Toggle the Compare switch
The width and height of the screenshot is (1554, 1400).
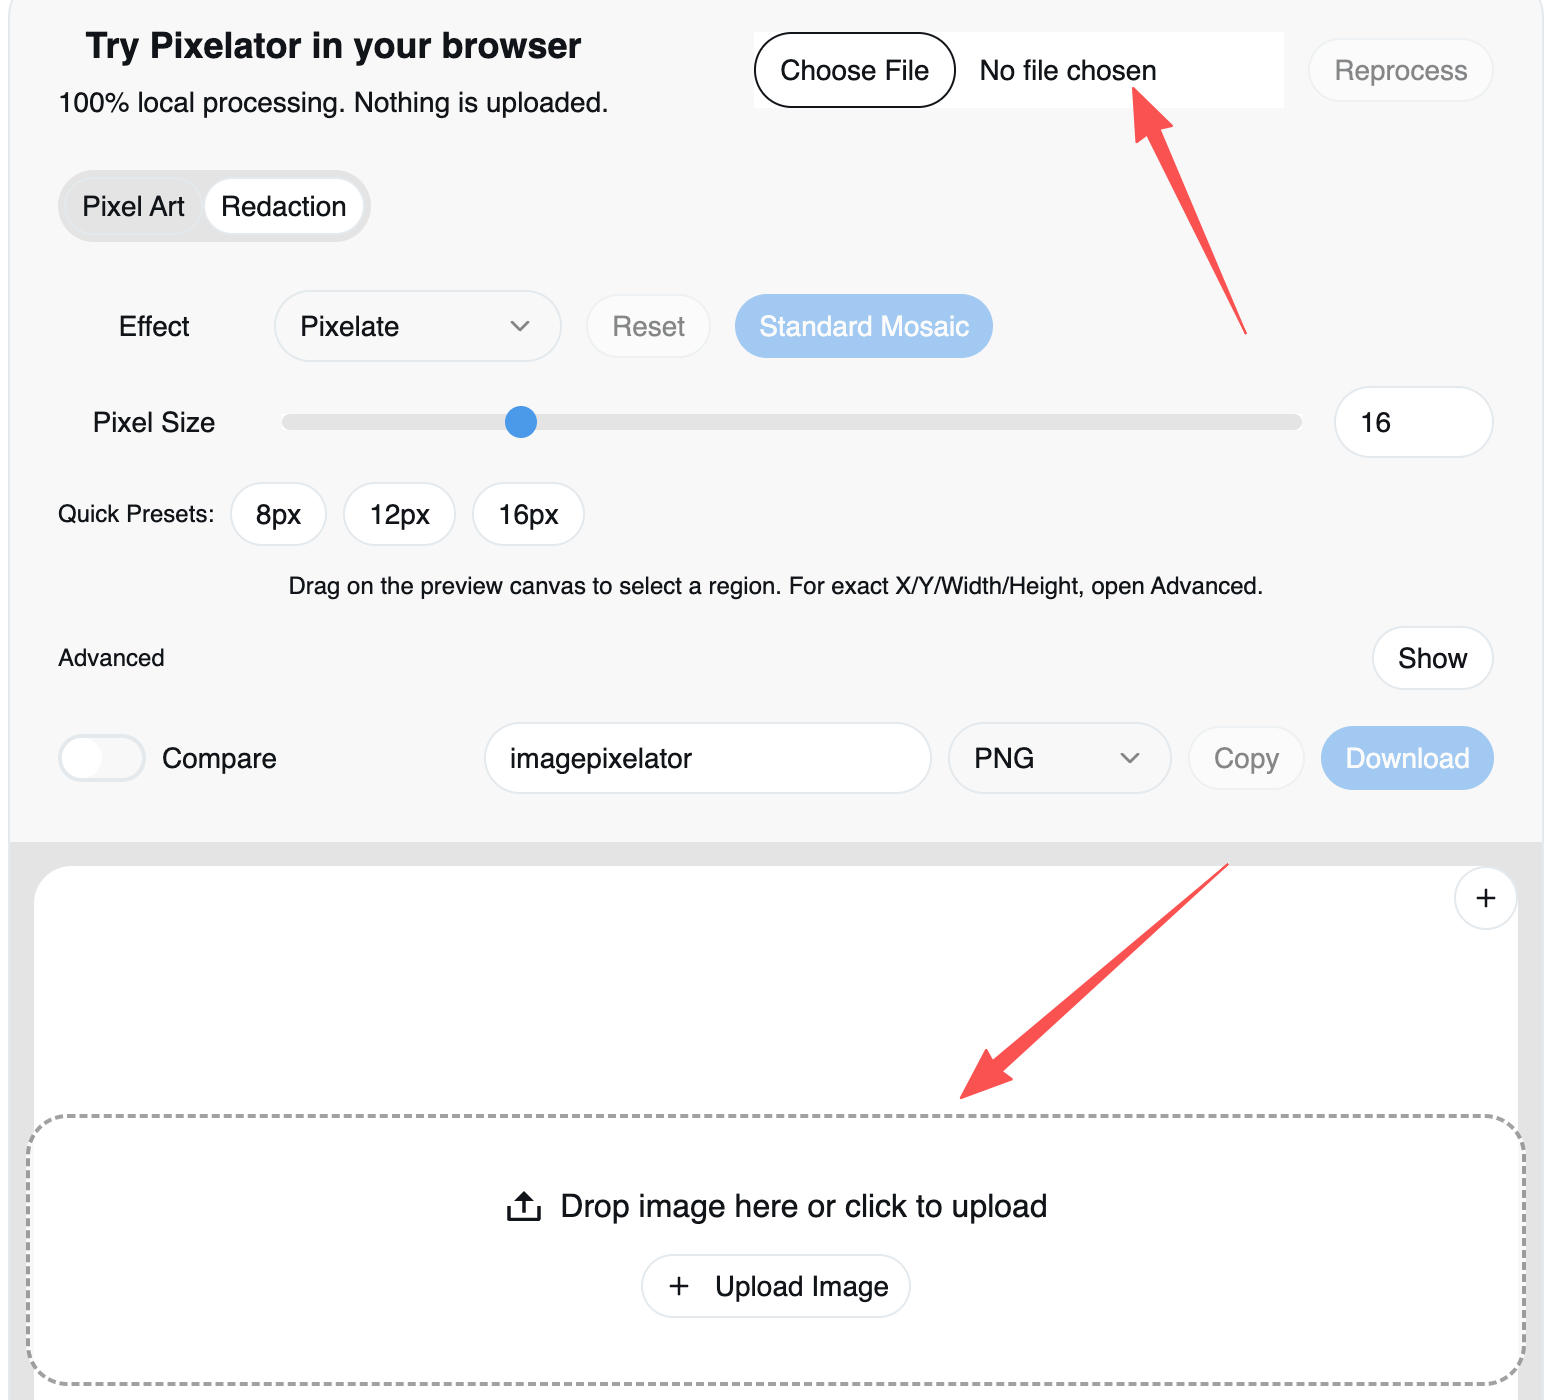101,758
